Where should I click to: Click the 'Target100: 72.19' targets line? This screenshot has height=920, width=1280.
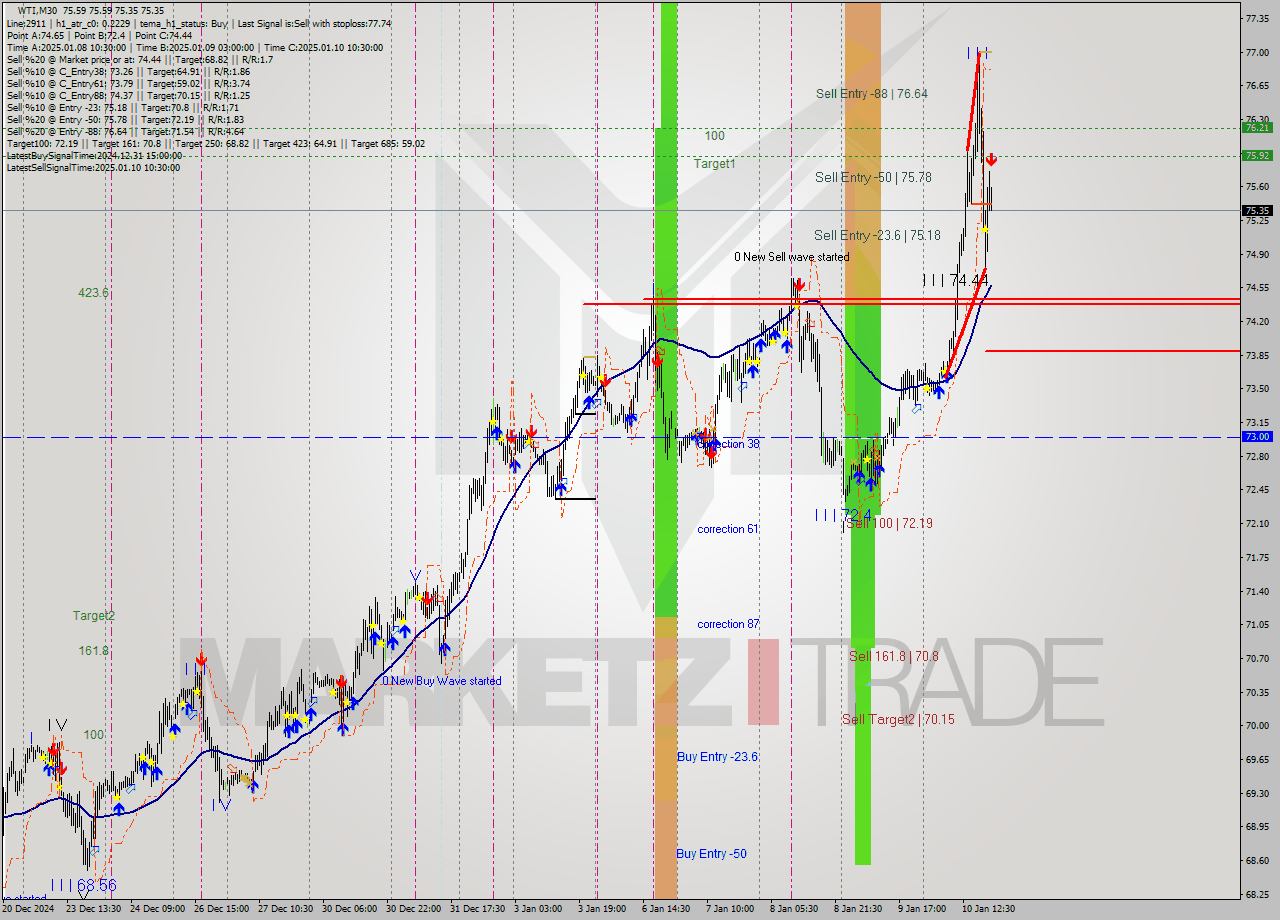pyautogui.click(x=215, y=144)
